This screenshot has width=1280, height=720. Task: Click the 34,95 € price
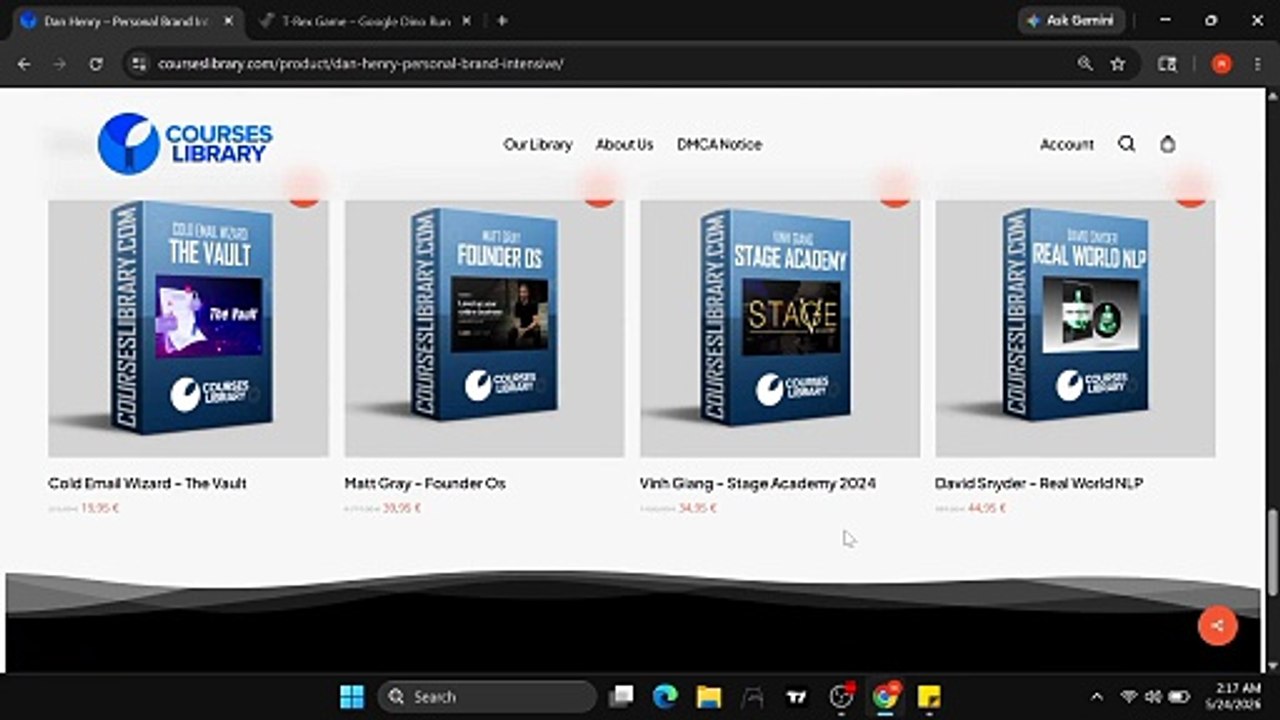pyautogui.click(x=698, y=508)
